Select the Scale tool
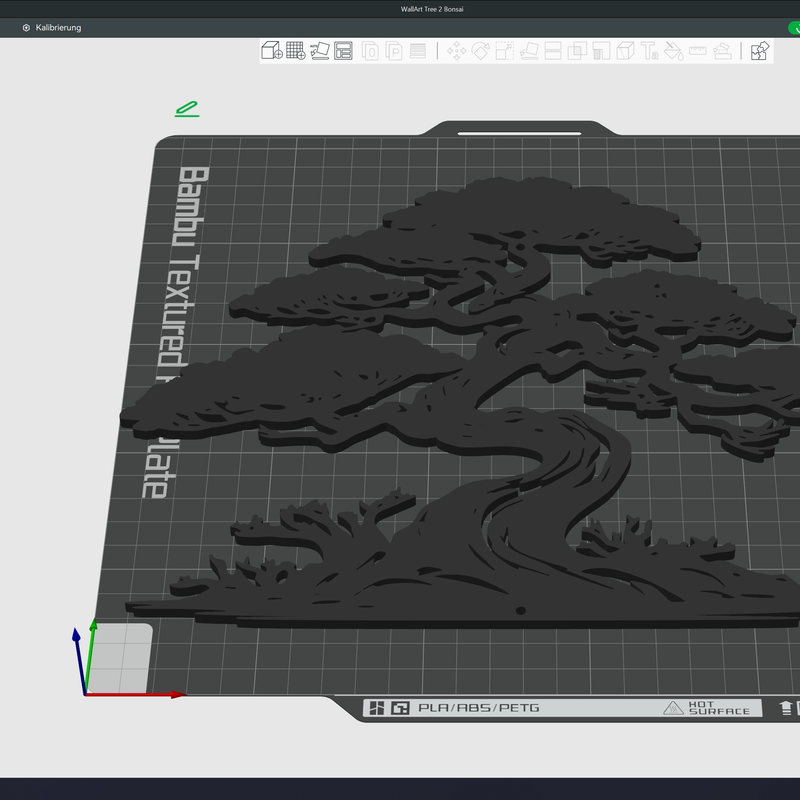This screenshot has height=800, width=800. click(x=505, y=51)
